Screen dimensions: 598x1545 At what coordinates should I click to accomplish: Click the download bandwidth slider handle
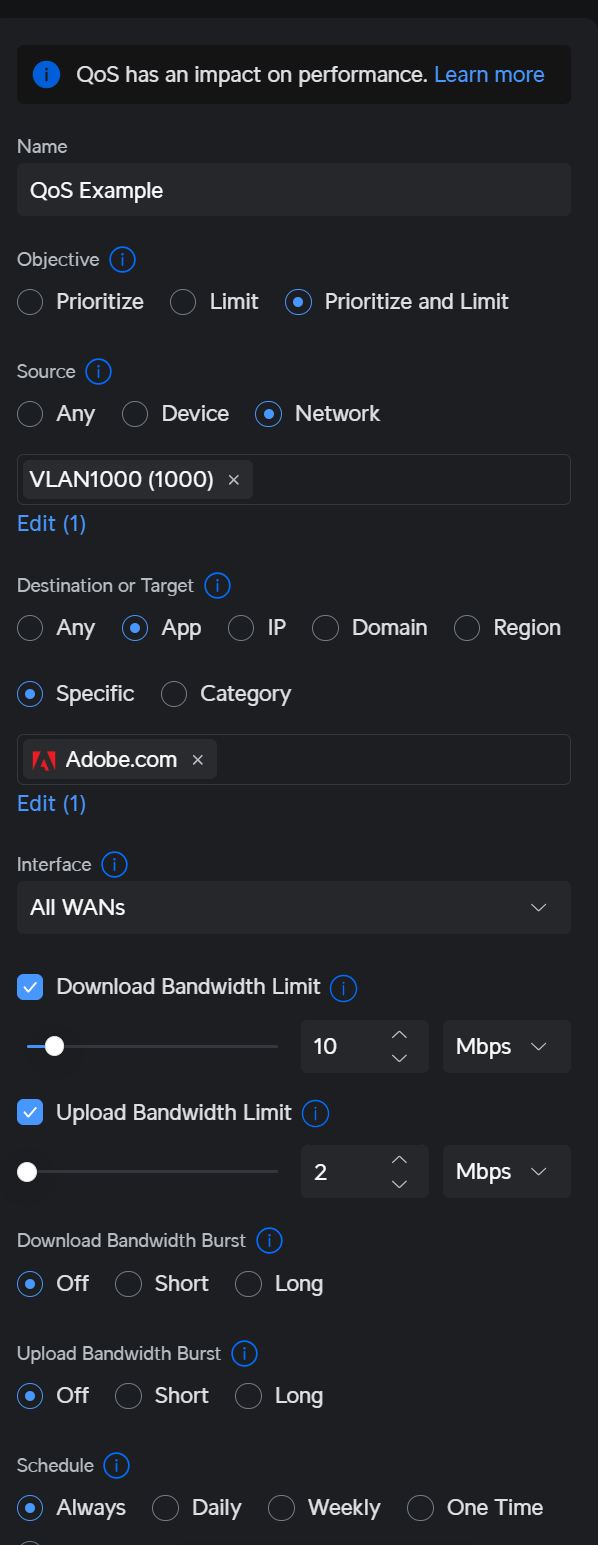[x=55, y=1046]
